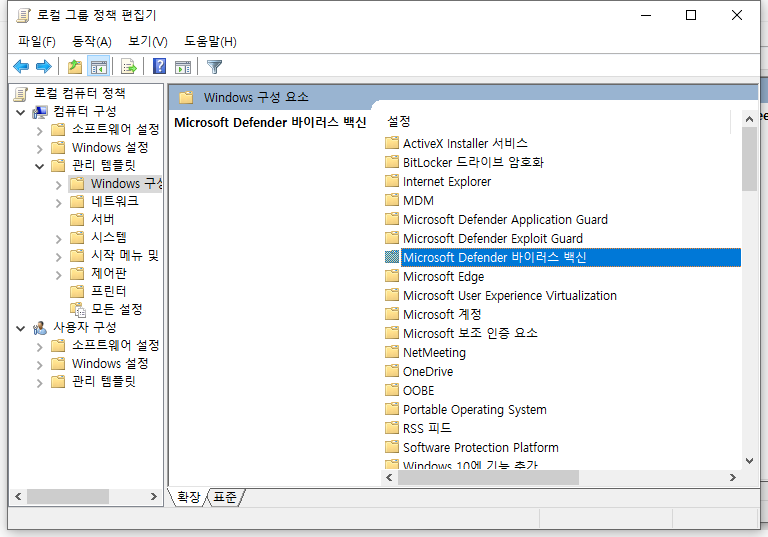Select Software Protection Platform entry
This screenshot has height=537, width=768.
(x=480, y=447)
